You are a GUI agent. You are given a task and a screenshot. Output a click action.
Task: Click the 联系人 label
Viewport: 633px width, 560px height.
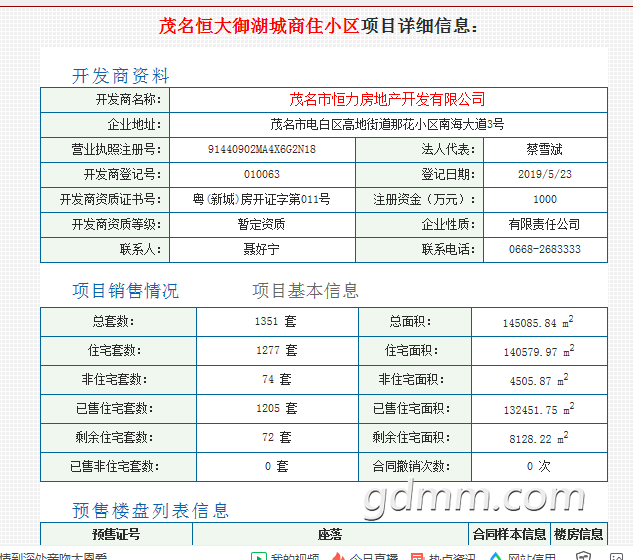[140, 250]
